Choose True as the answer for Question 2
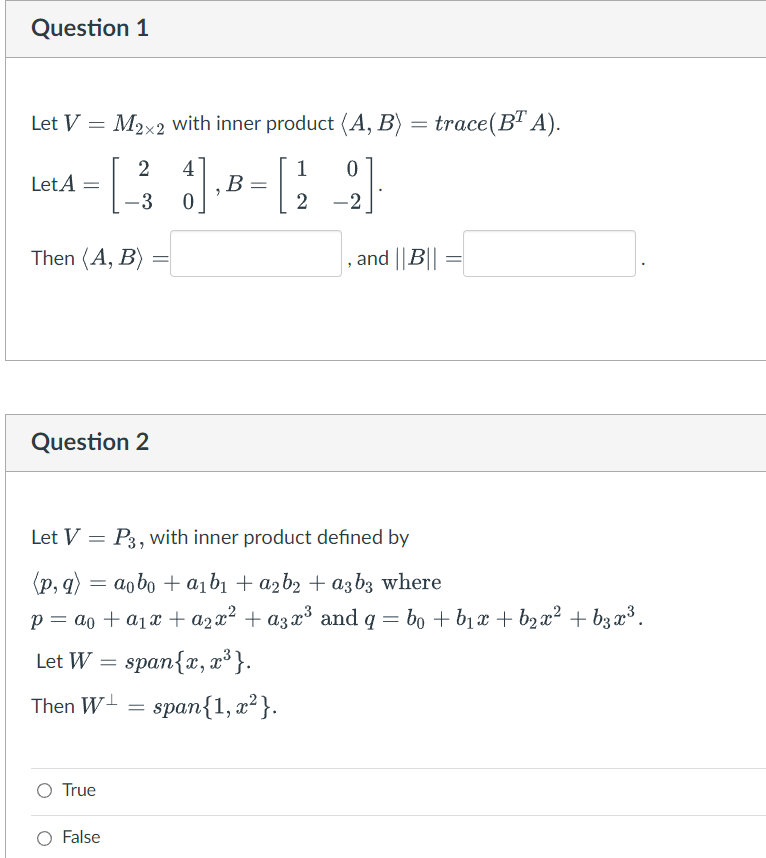Image resolution: width=766 pixels, height=858 pixels. (44, 790)
